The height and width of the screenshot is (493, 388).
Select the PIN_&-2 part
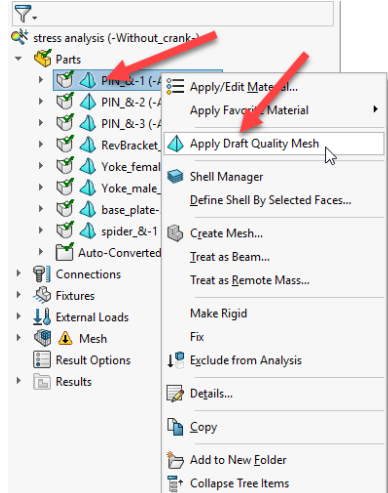(132, 102)
